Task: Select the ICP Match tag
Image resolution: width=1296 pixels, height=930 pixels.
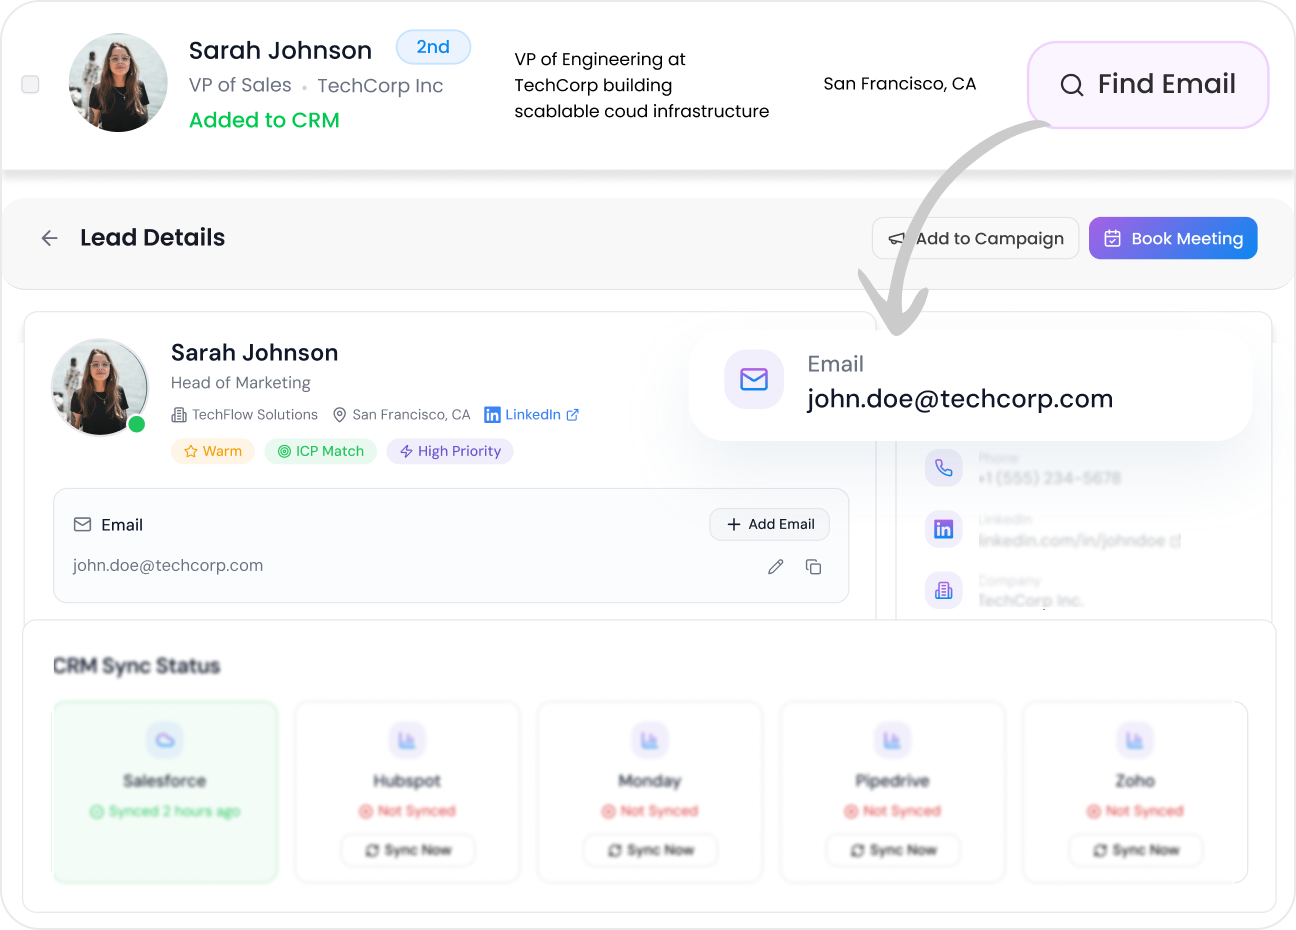Action: point(321,451)
